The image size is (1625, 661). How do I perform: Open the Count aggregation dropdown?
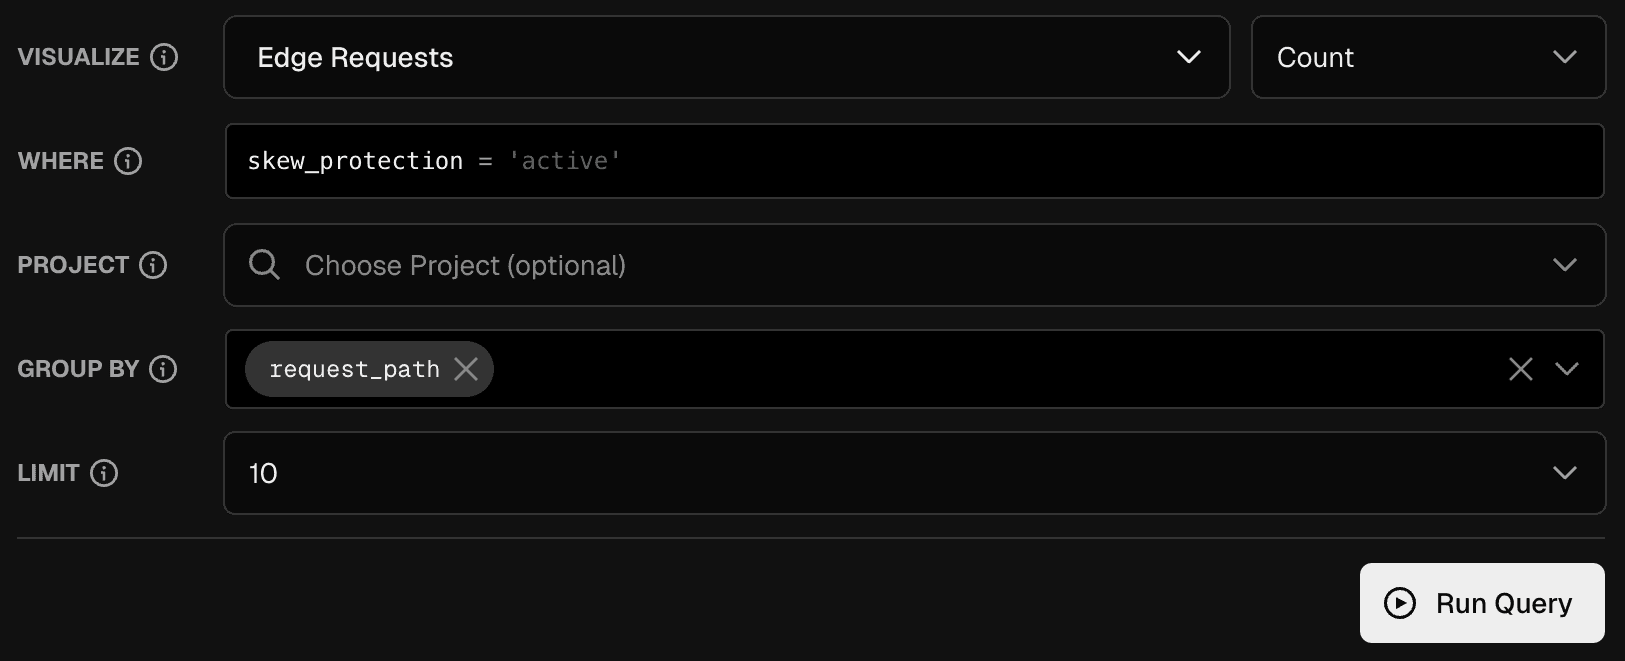click(1564, 57)
